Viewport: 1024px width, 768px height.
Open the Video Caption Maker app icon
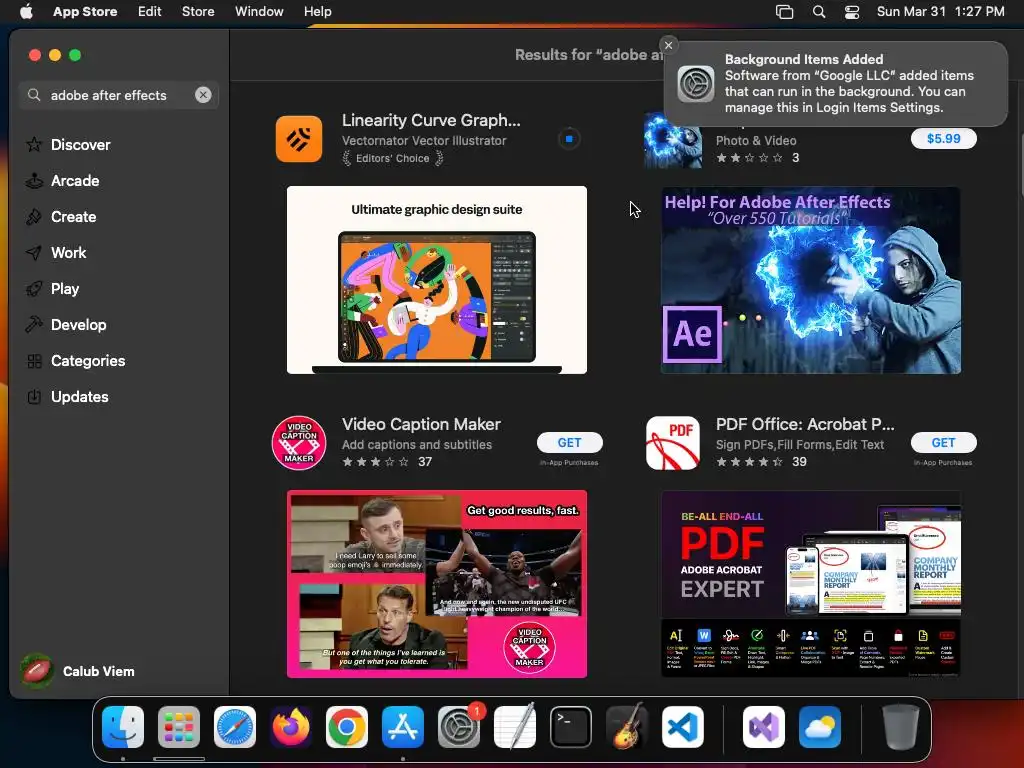click(x=298, y=442)
